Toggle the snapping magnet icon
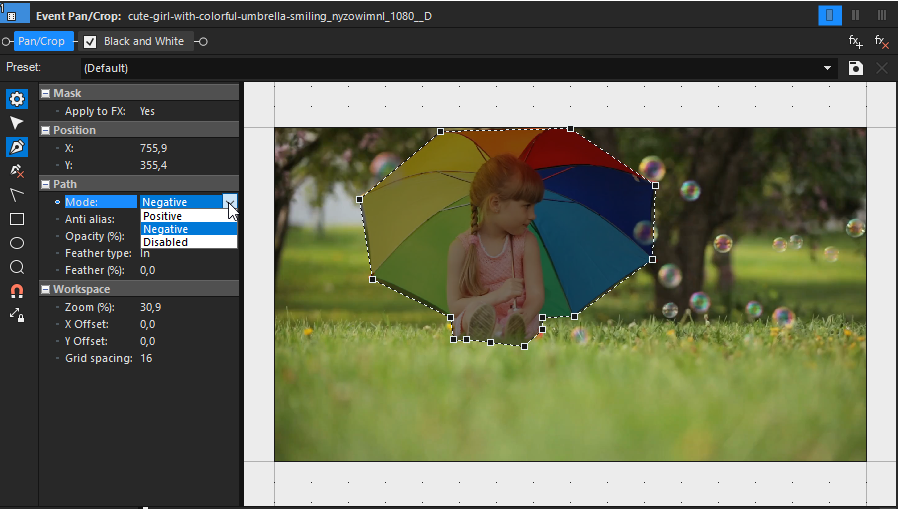 (x=17, y=291)
